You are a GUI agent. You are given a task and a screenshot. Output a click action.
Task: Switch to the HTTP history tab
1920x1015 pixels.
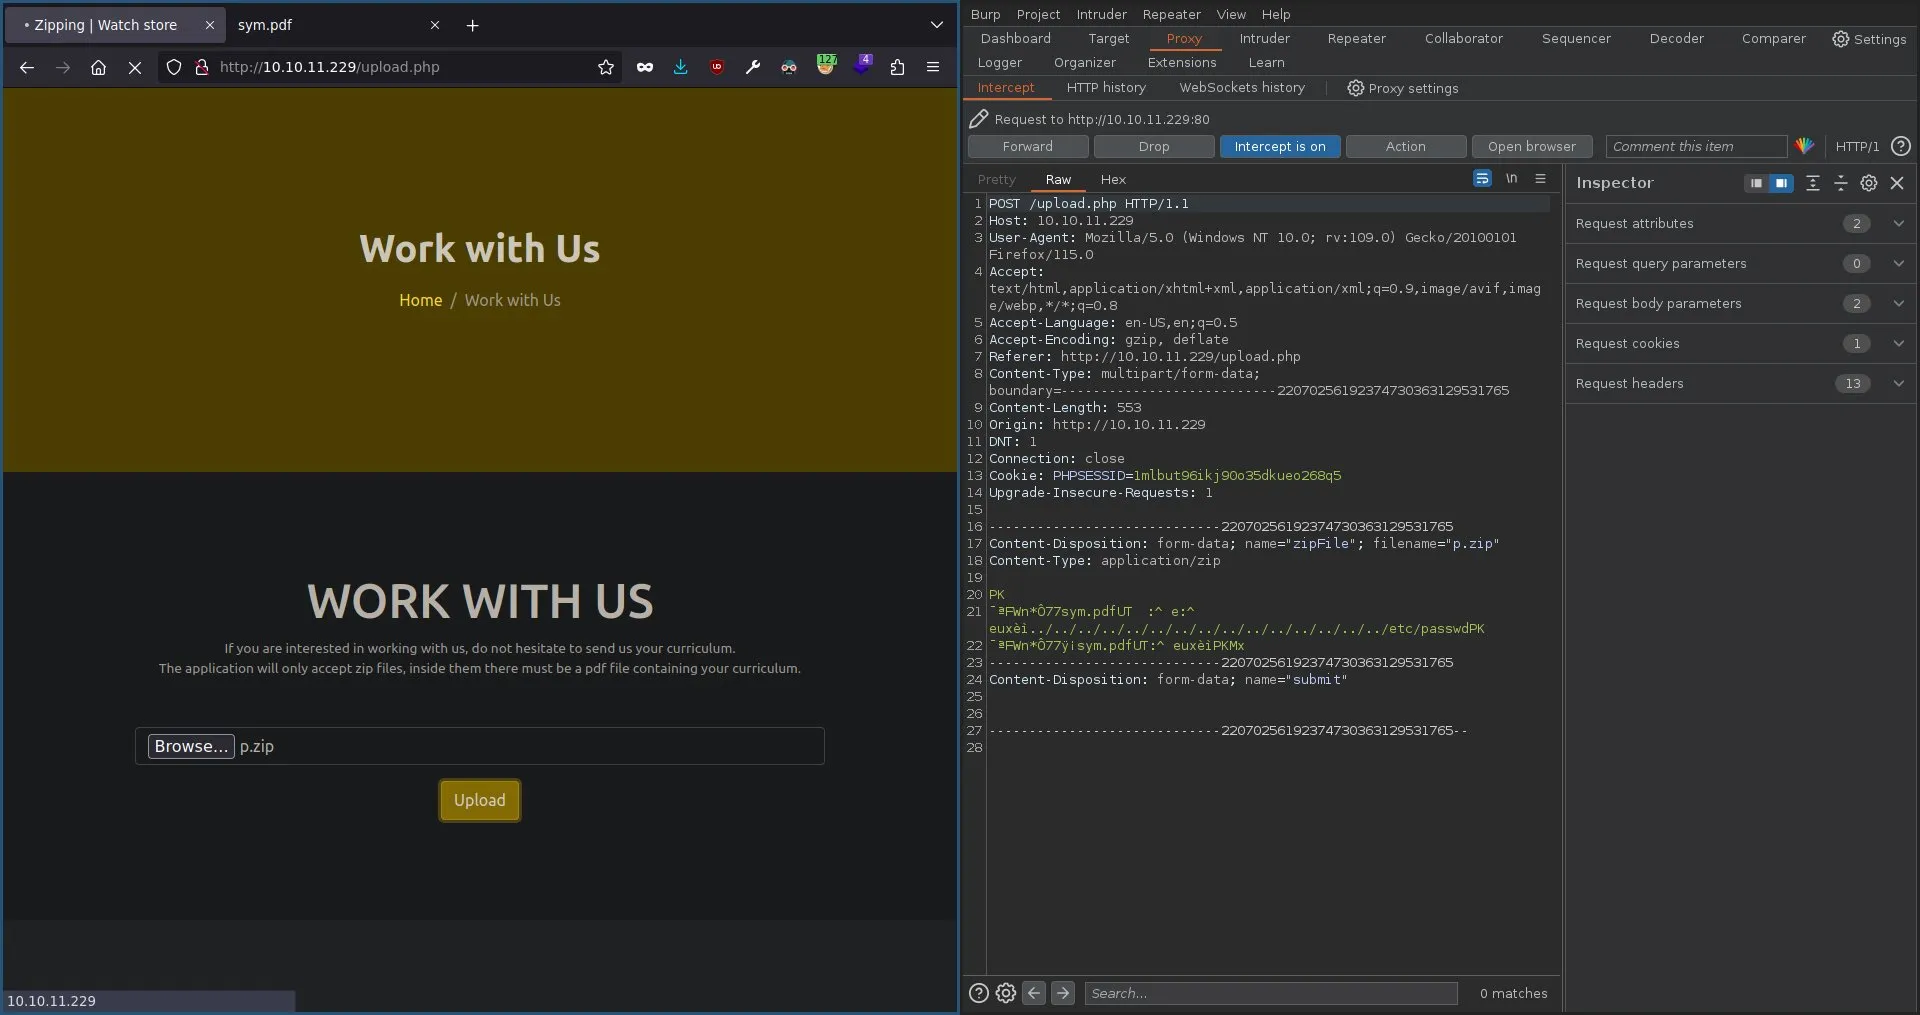point(1106,88)
